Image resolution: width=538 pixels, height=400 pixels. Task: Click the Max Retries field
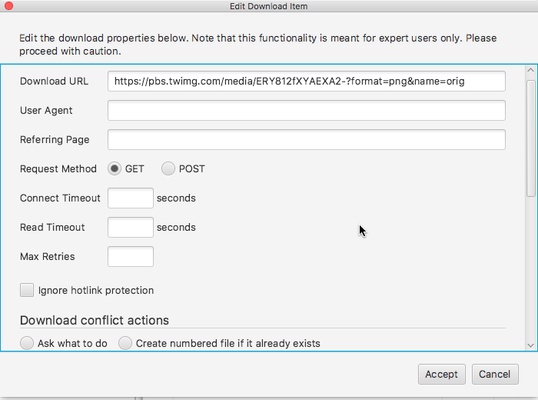click(130, 256)
